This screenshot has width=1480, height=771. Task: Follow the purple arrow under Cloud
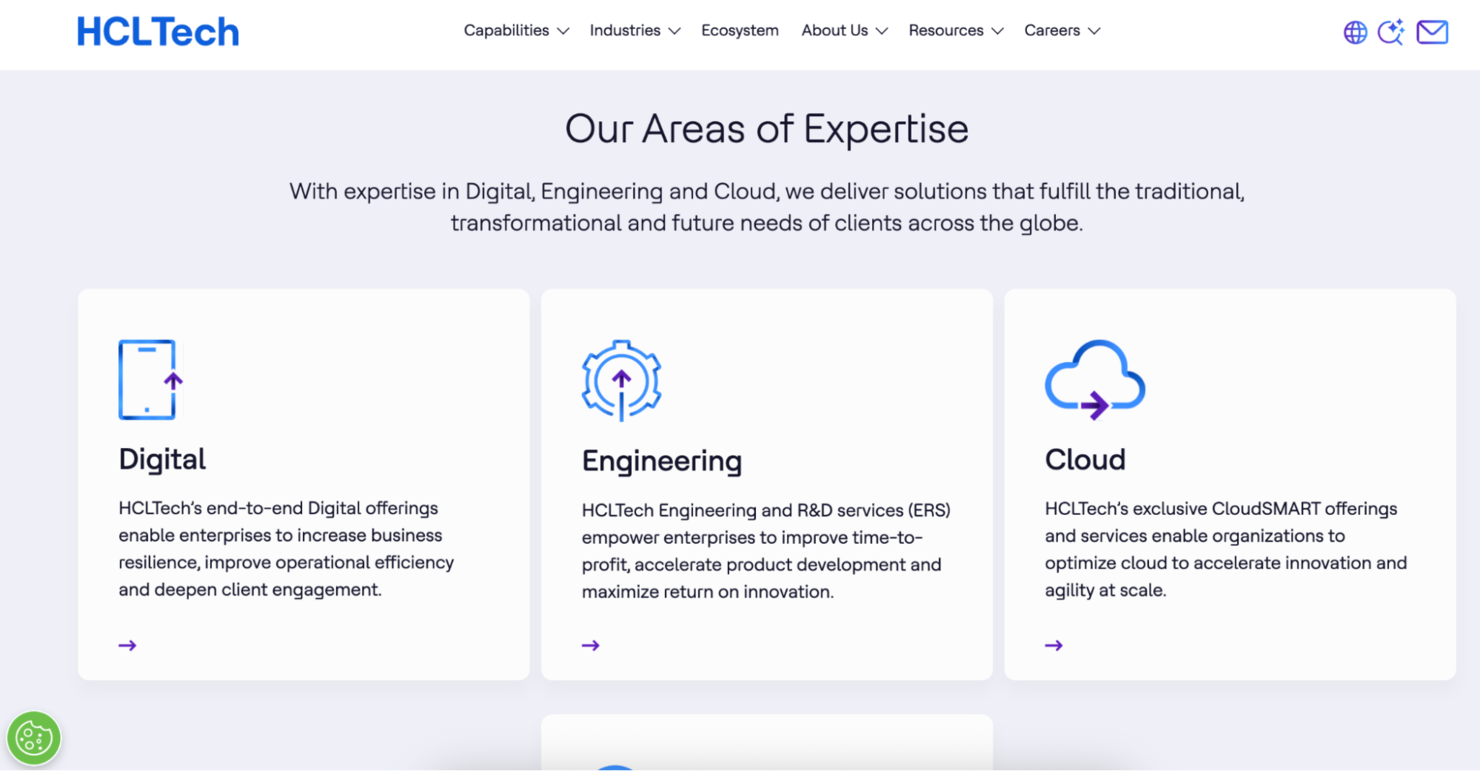pos(1054,645)
